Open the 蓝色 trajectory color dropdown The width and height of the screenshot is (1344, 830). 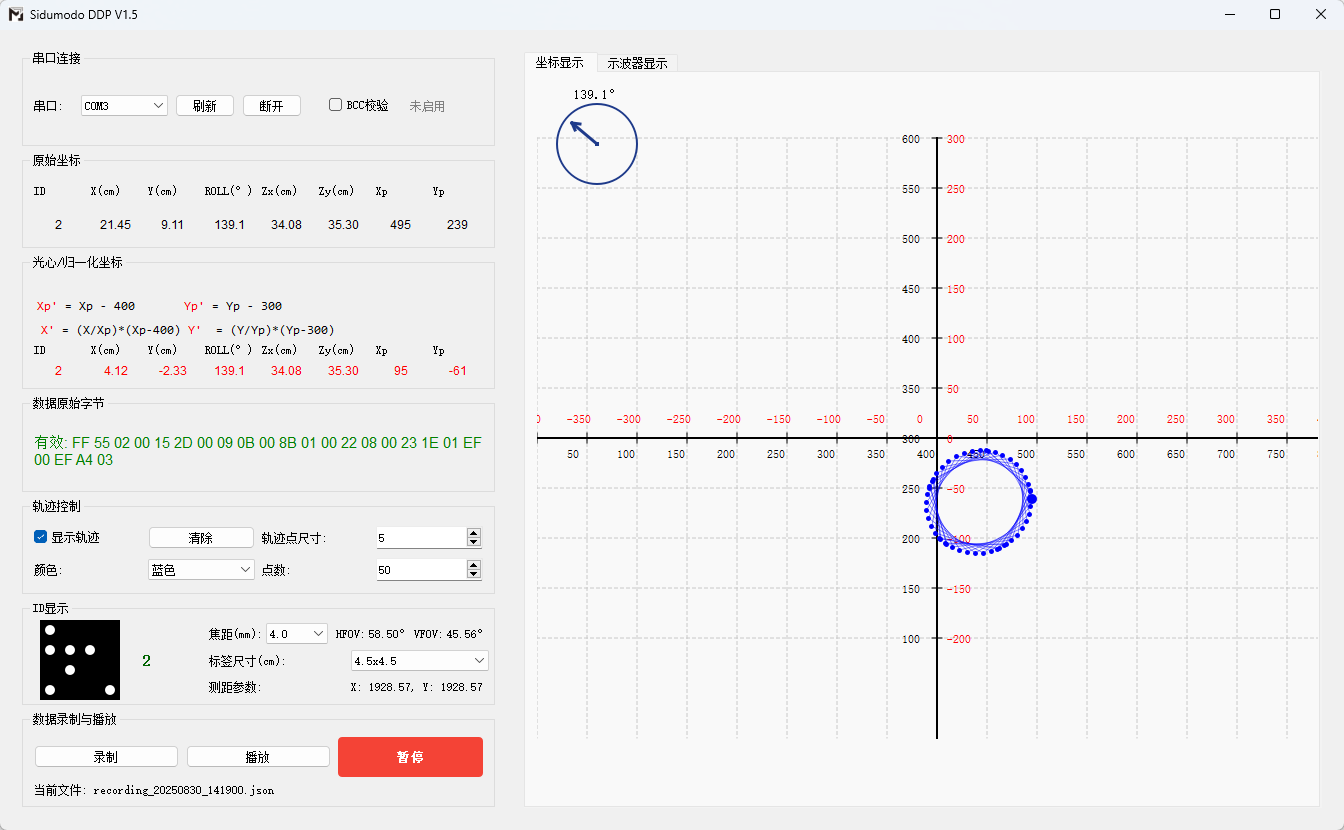pos(201,569)
